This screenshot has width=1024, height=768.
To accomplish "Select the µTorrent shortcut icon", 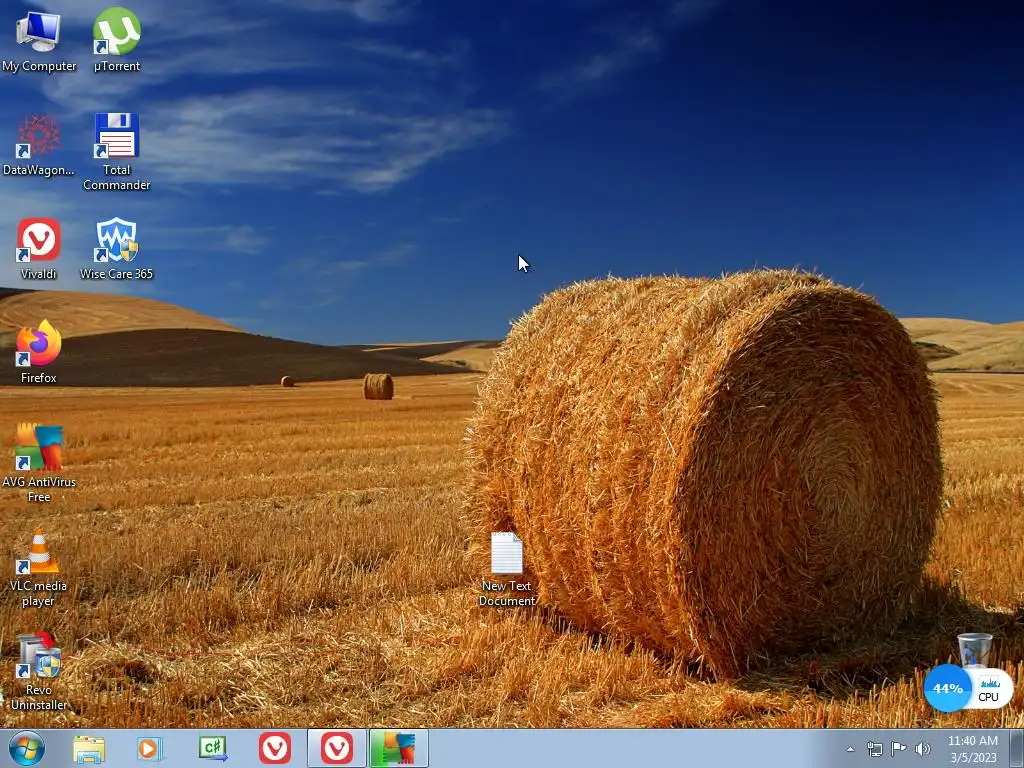I will [116, 40].
